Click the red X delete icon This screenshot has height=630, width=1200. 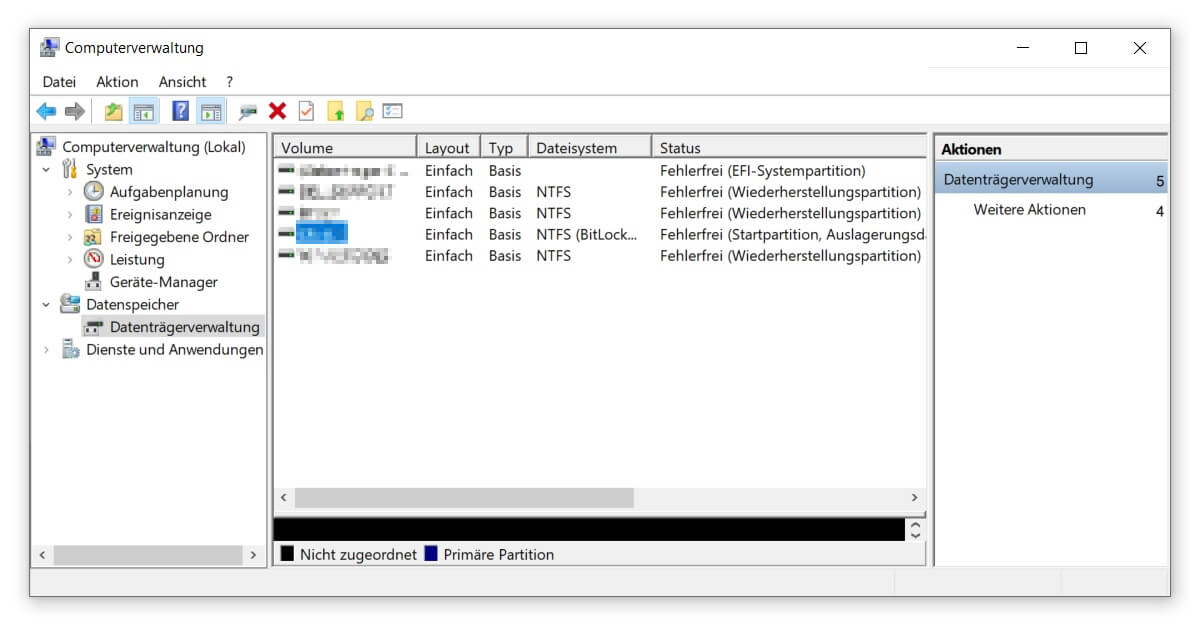(277, 112)
